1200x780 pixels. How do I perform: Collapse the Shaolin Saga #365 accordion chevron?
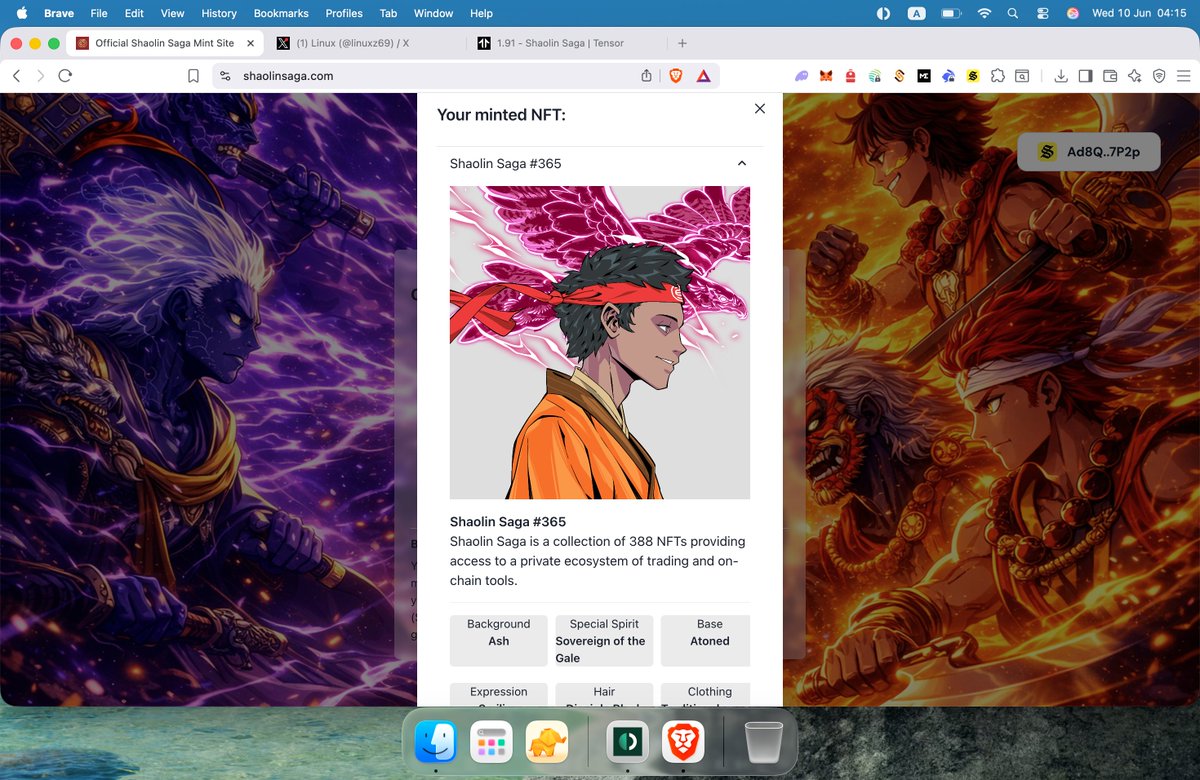[741, 163]
